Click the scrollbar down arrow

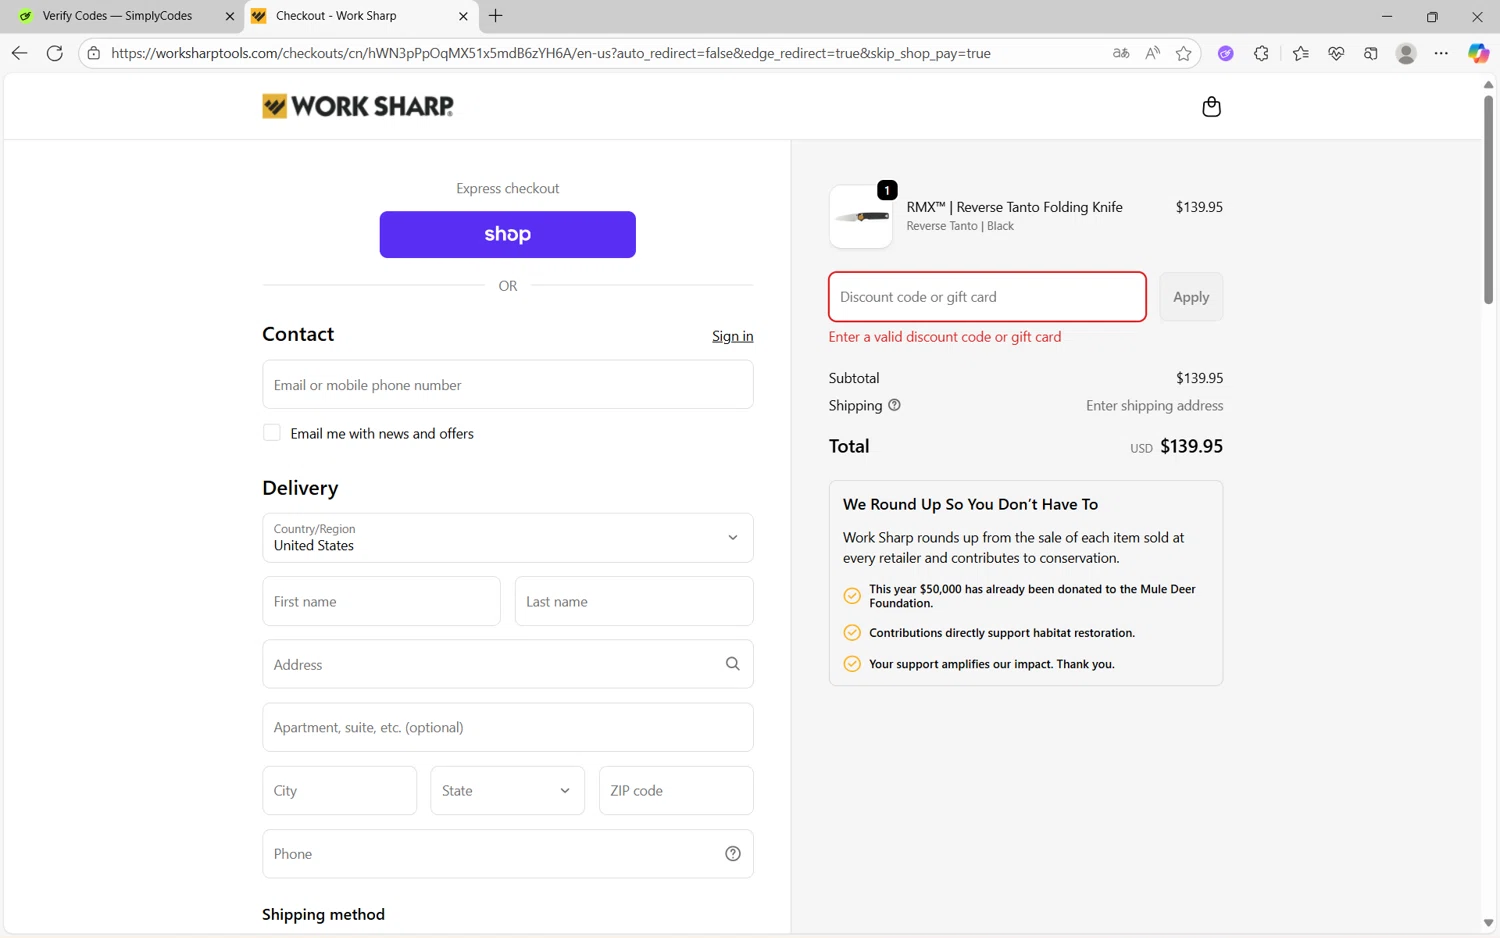point(1488,923)
